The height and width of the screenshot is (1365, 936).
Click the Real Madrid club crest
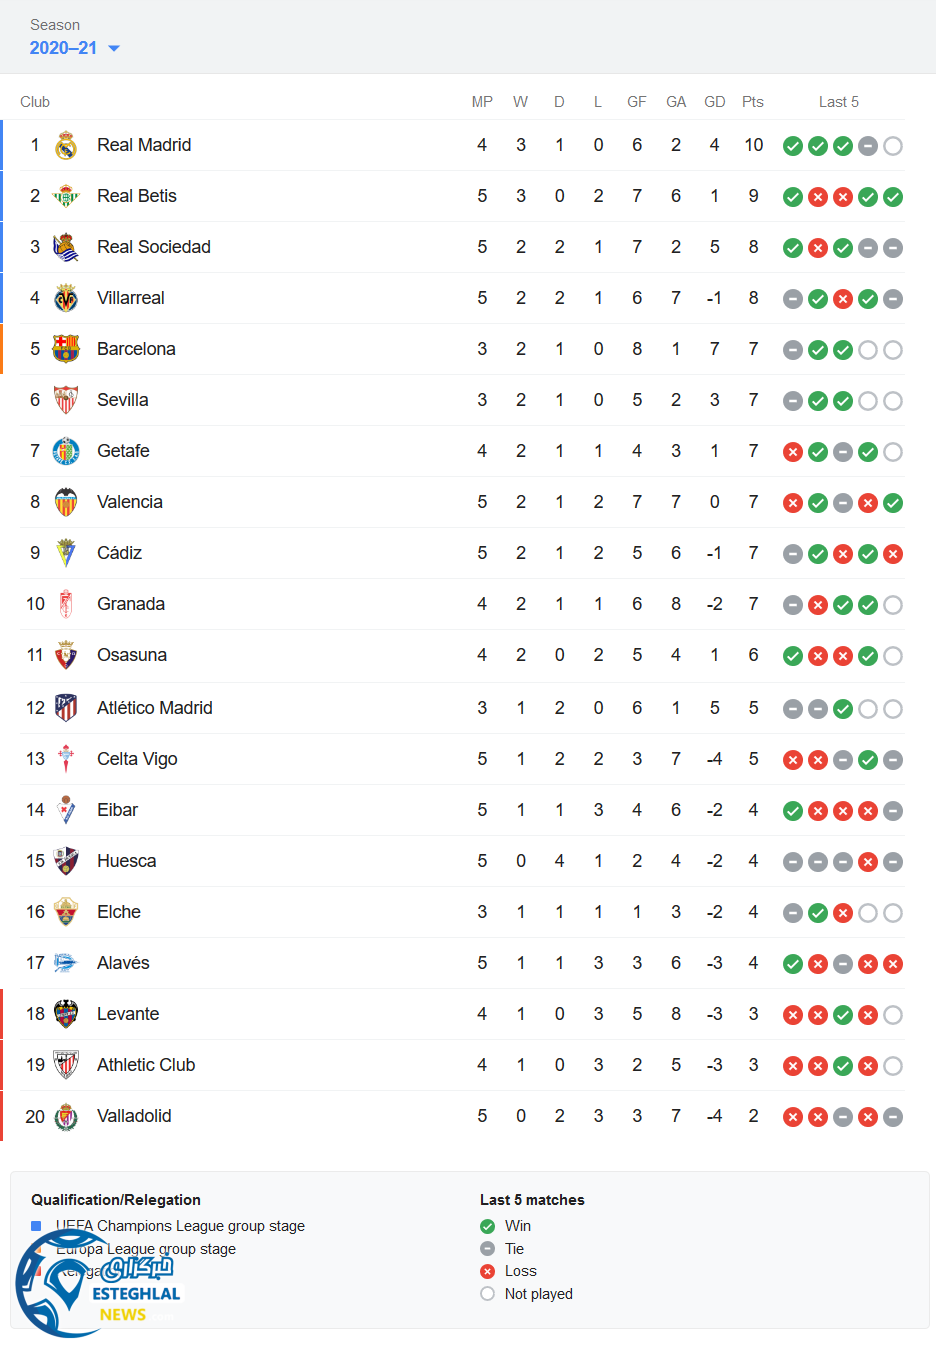coord(66,146)
